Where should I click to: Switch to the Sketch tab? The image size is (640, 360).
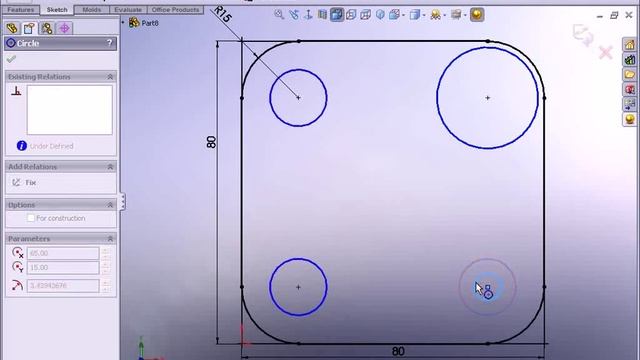tap(57, 9)
